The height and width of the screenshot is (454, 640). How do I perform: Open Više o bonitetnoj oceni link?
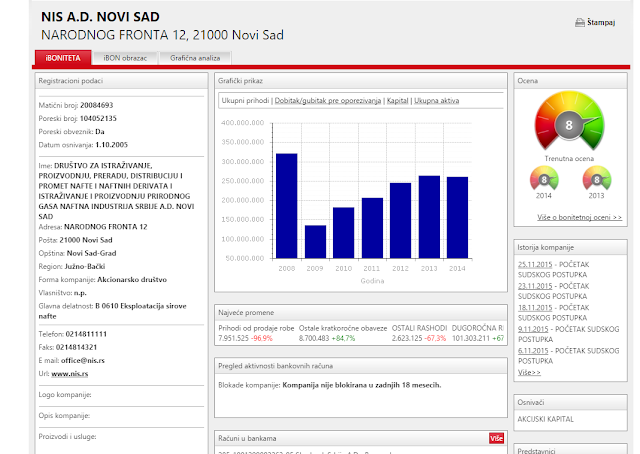[580, 217]
